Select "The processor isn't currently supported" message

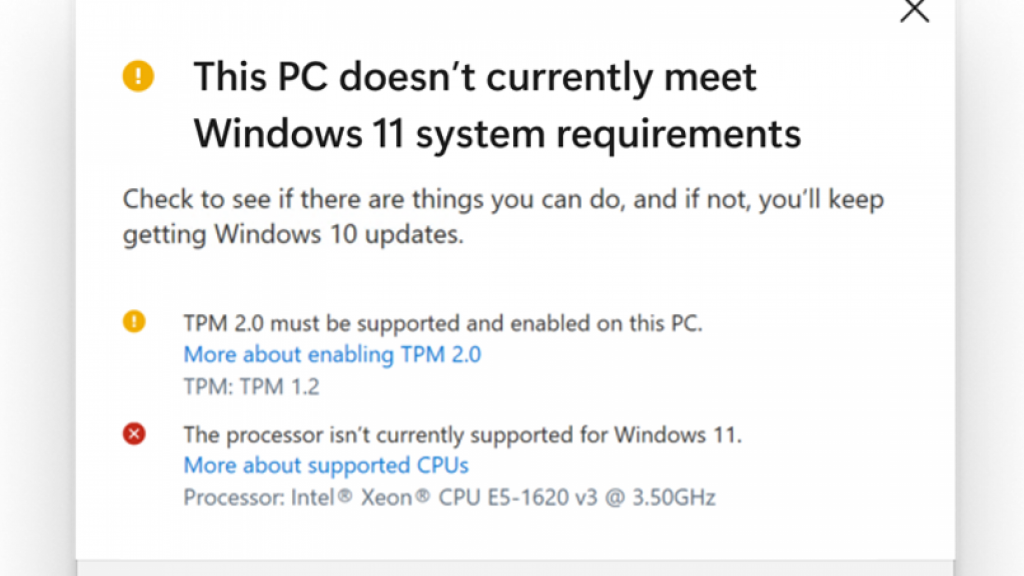pos(463,434)
